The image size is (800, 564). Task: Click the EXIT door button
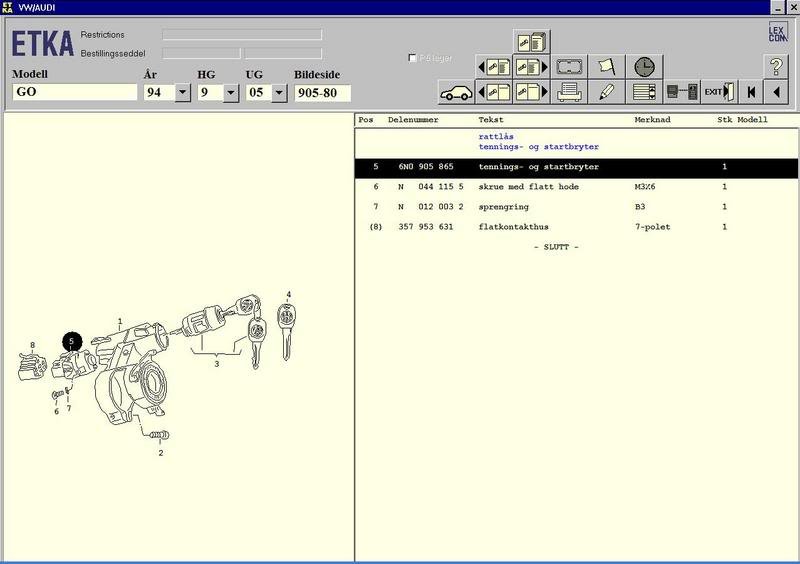(718, 92)
